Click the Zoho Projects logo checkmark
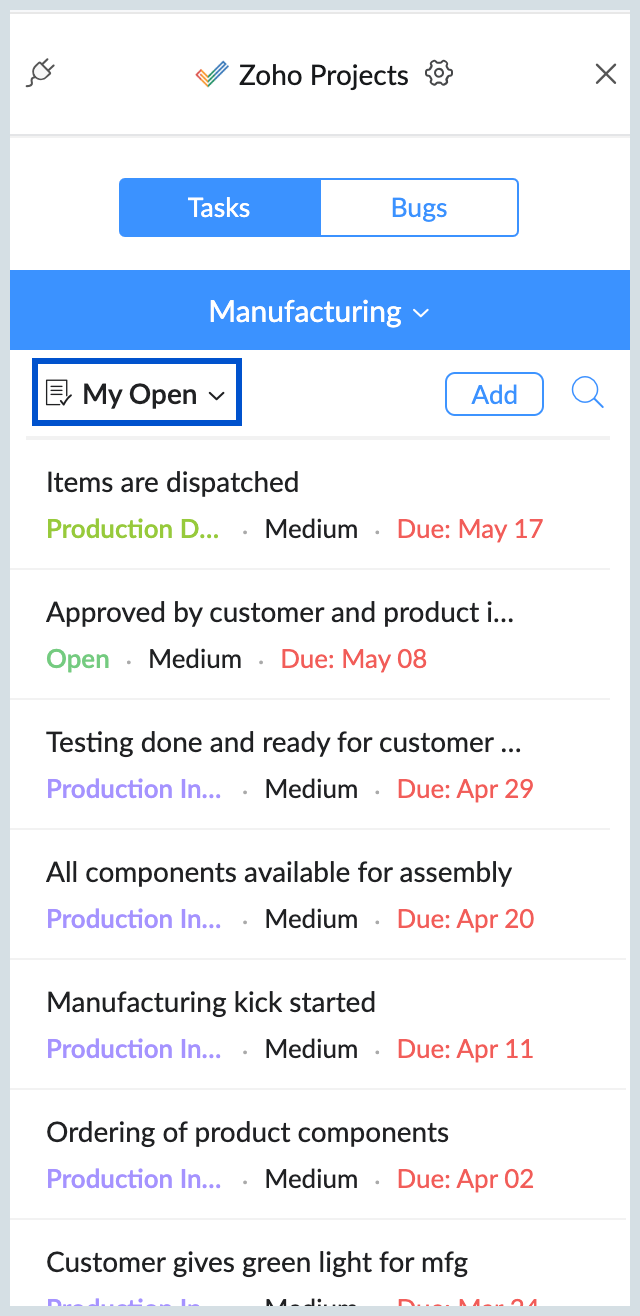The image size is (640, 1316). (x=212, y=75)
